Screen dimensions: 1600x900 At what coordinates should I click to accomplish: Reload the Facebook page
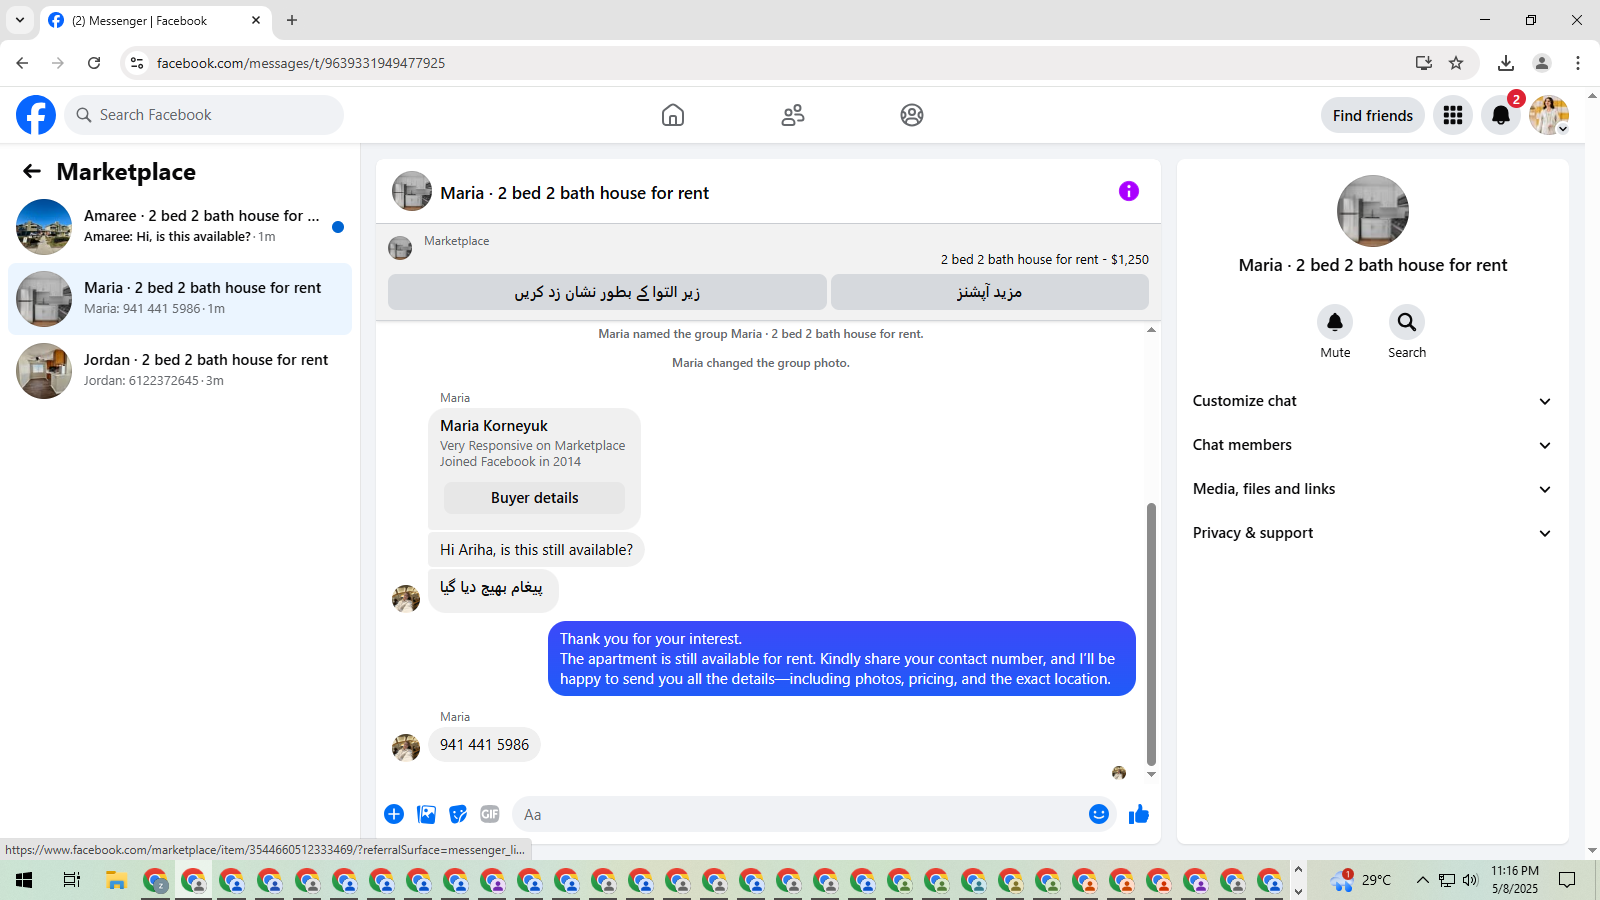(x=94, y=63)
